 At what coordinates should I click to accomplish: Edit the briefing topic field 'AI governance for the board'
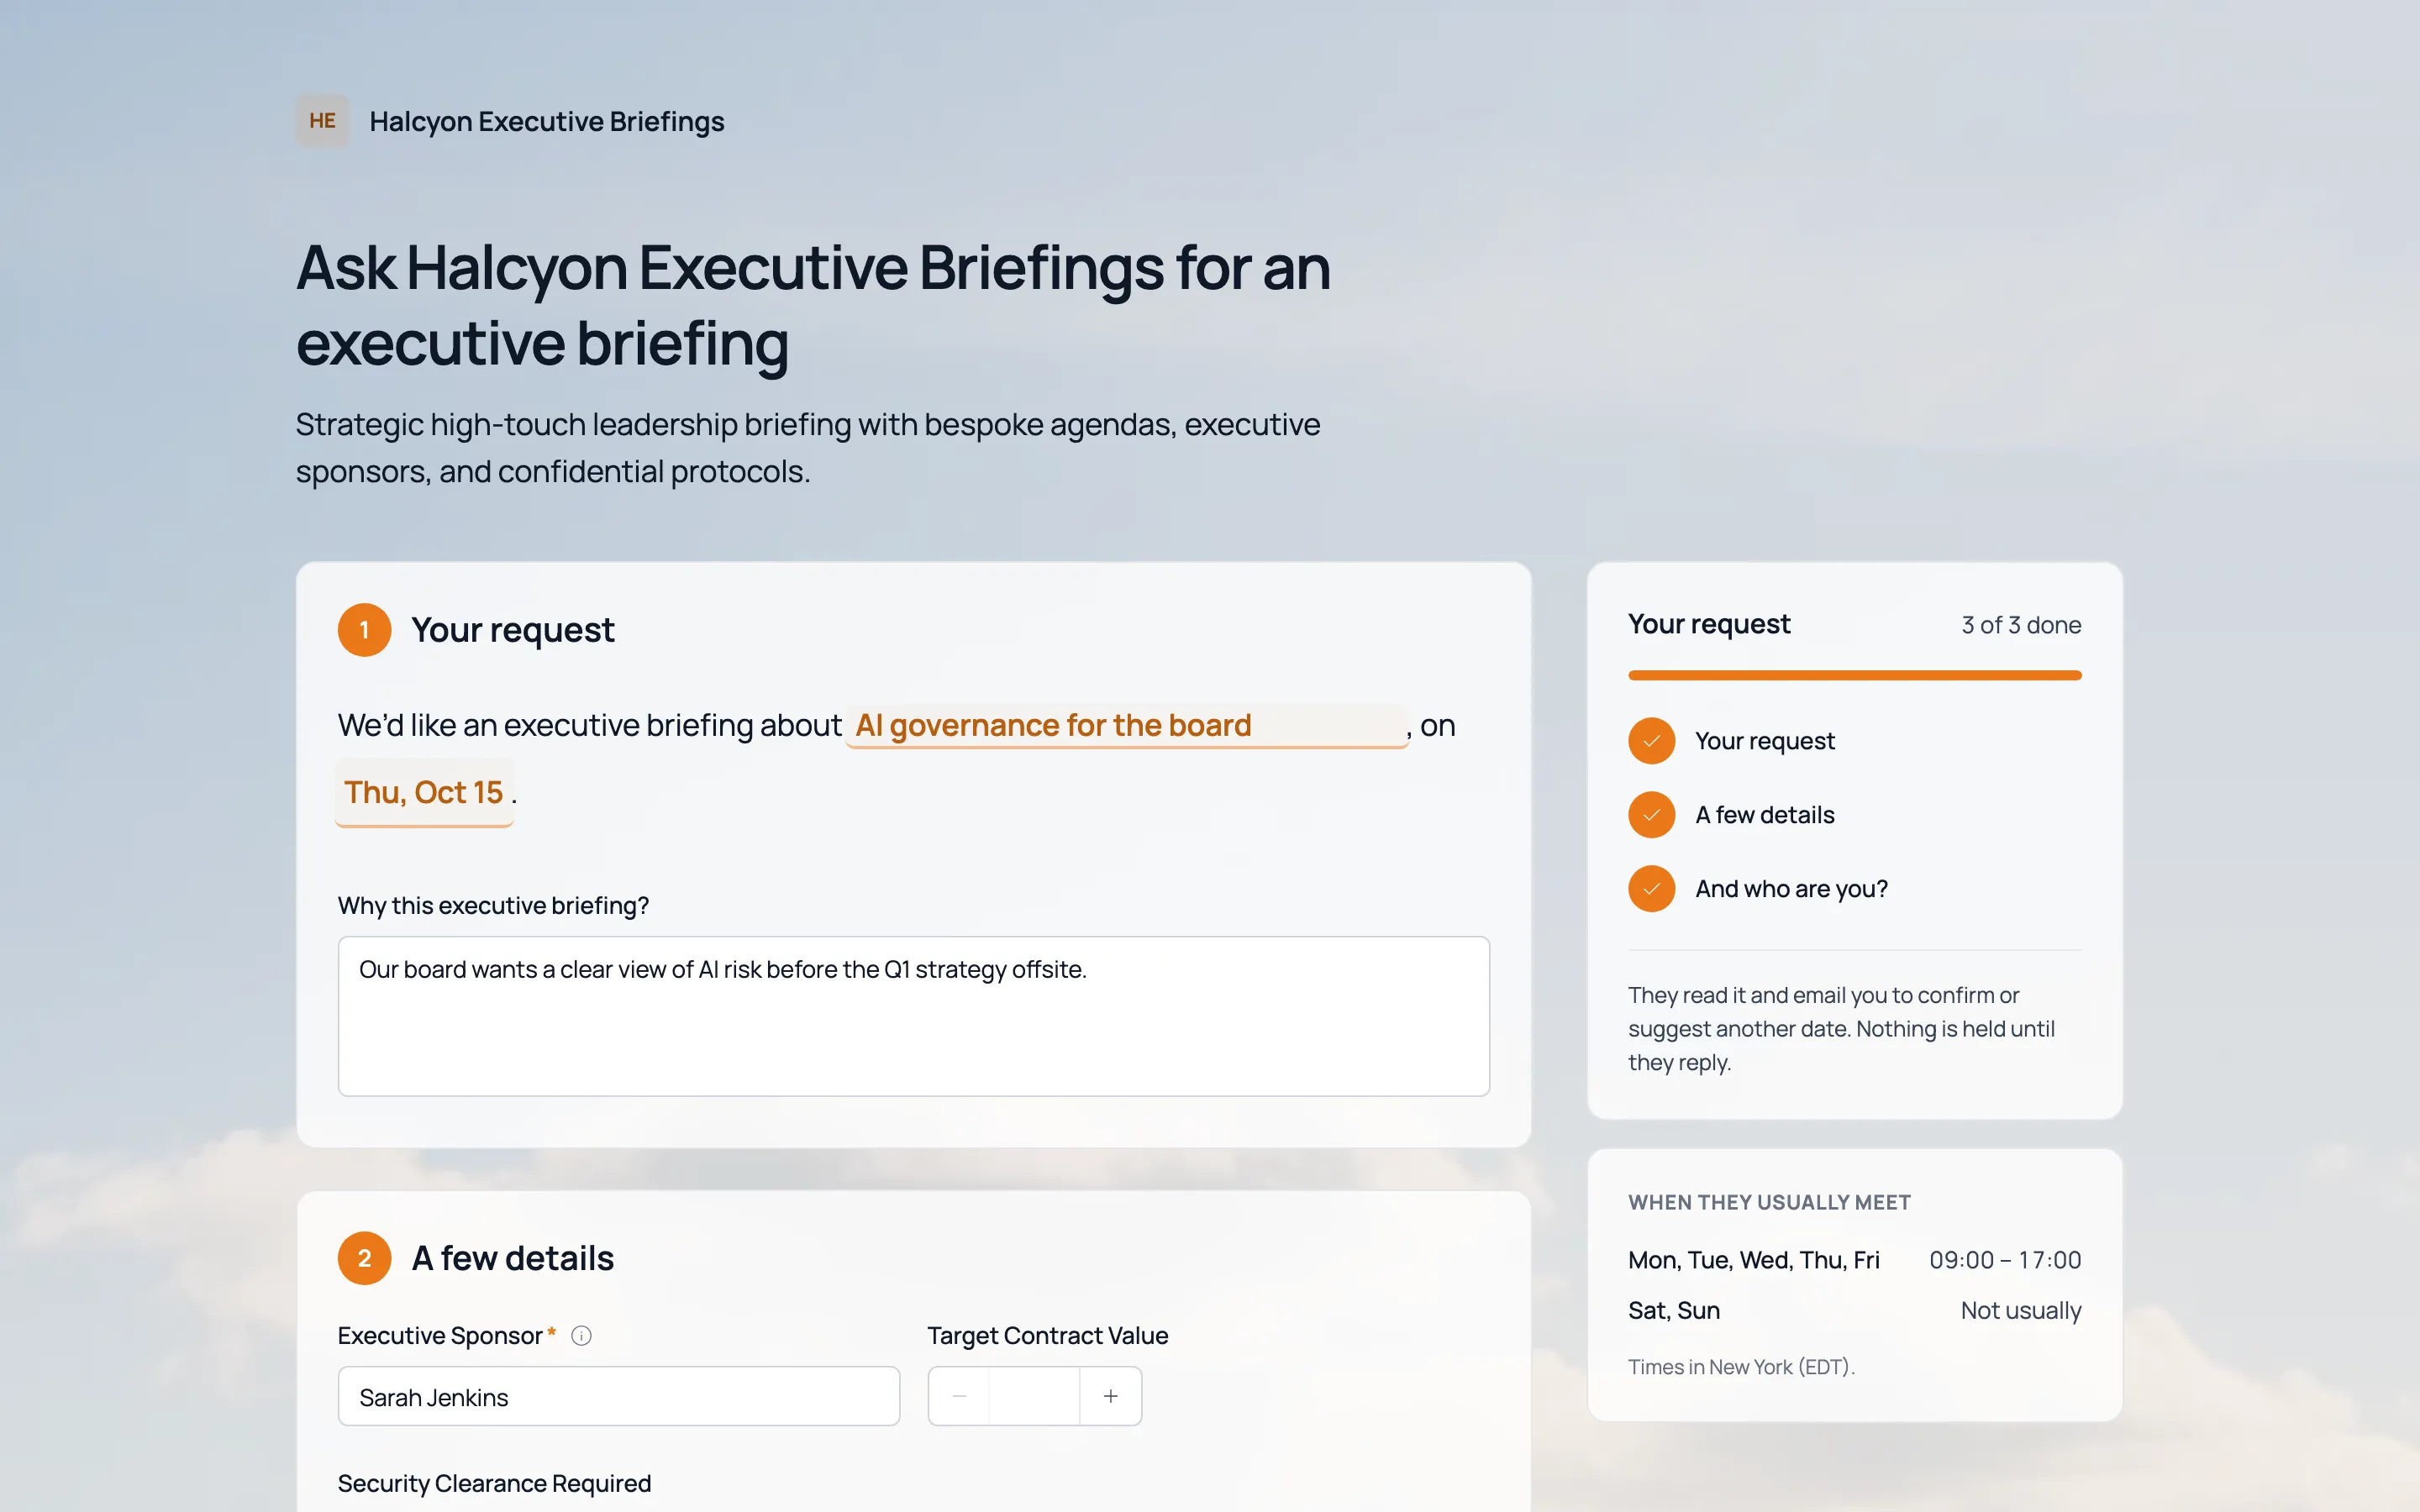1127,725
